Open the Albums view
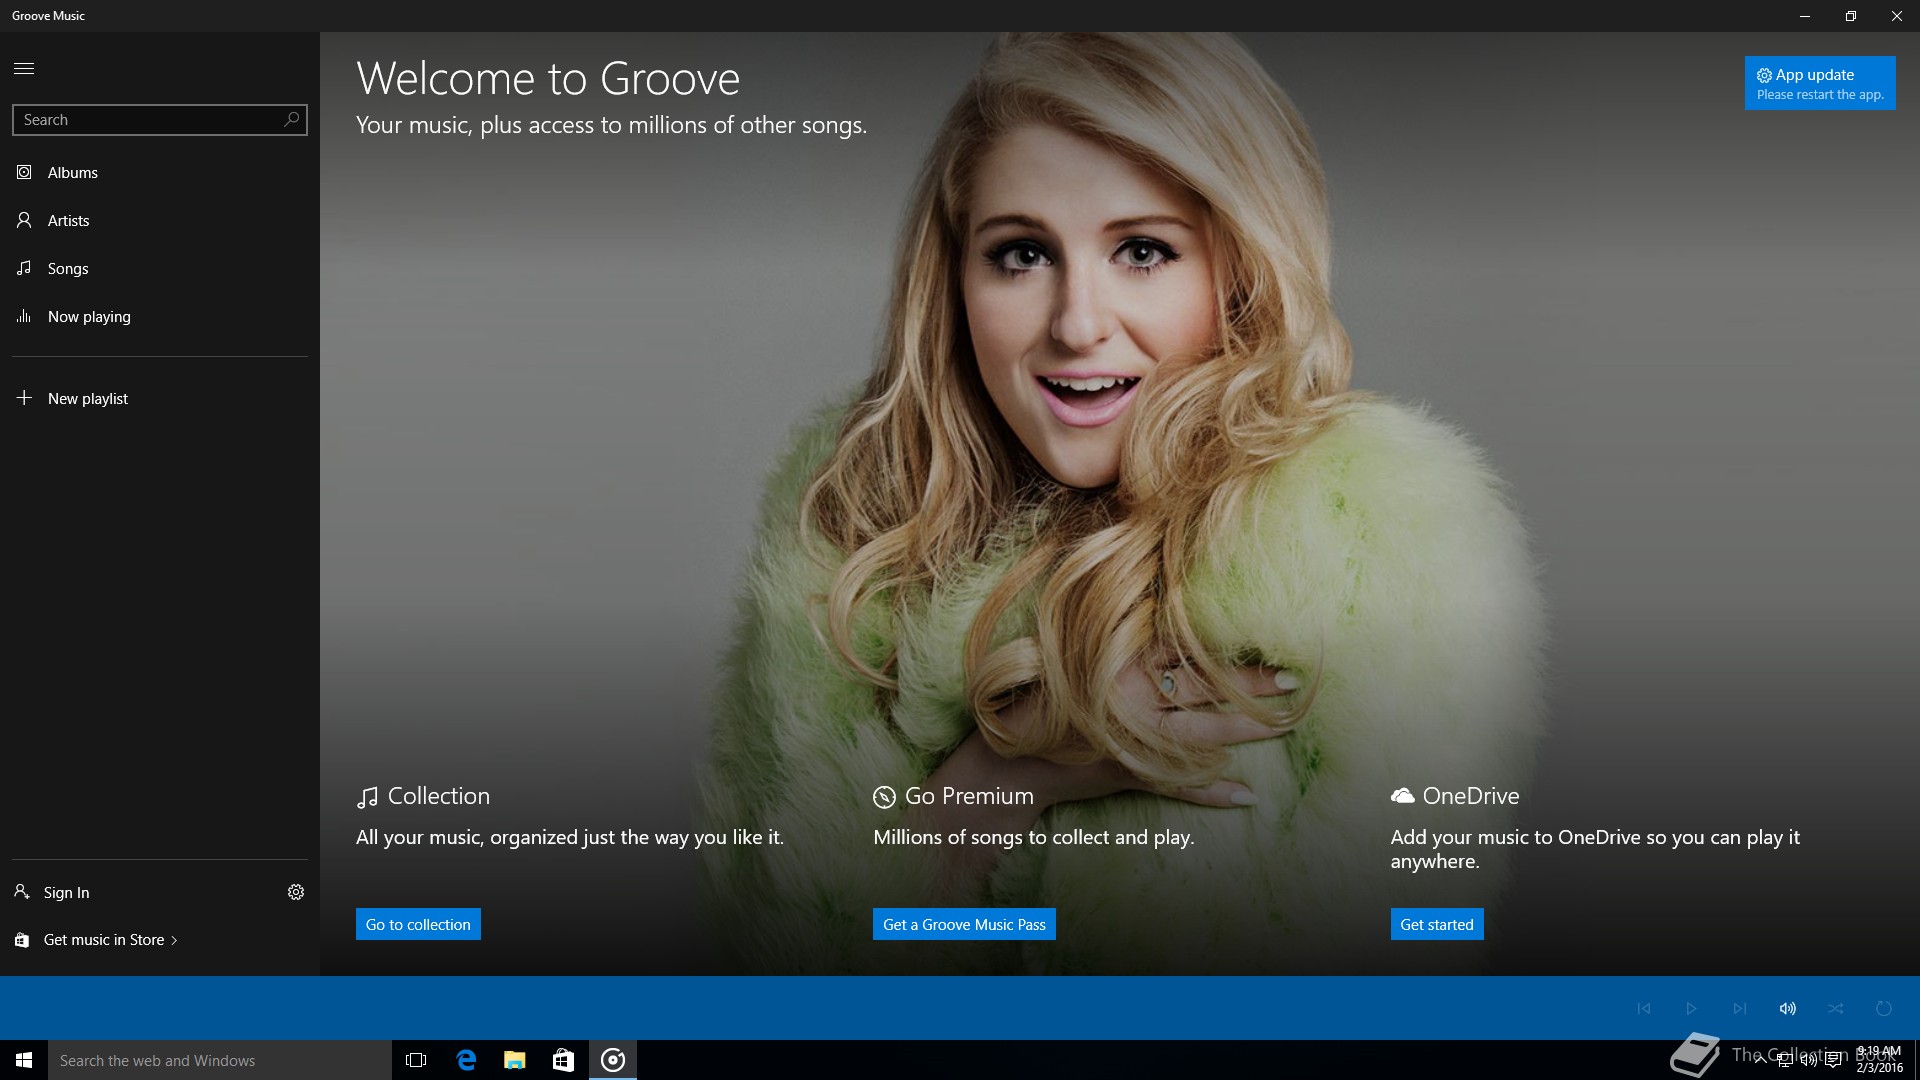Viewport: 1920px width, 1080px height. click(x=160, y=172)
